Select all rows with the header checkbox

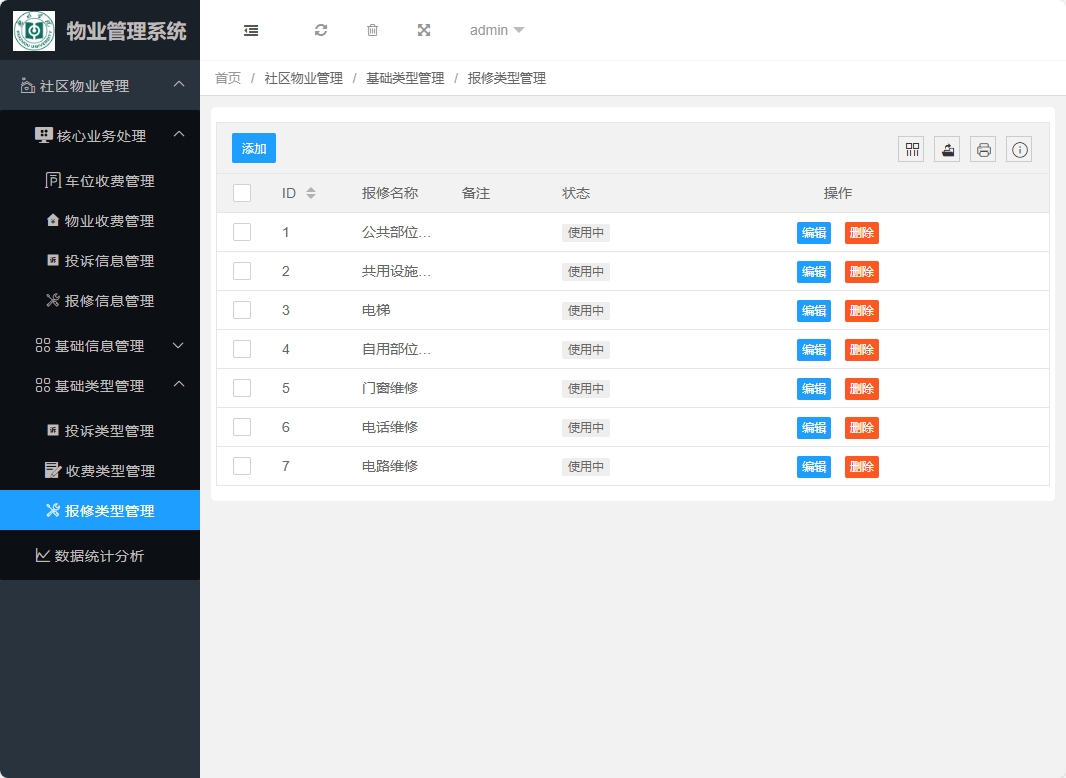click(241, 192)
